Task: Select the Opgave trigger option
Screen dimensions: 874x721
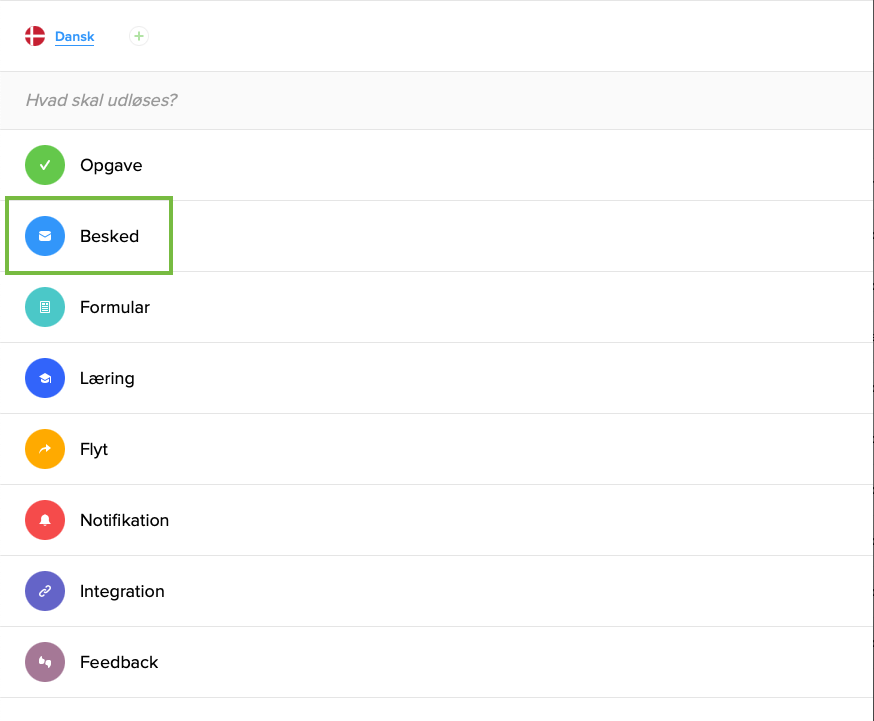Action: click(x=111, y=165)
